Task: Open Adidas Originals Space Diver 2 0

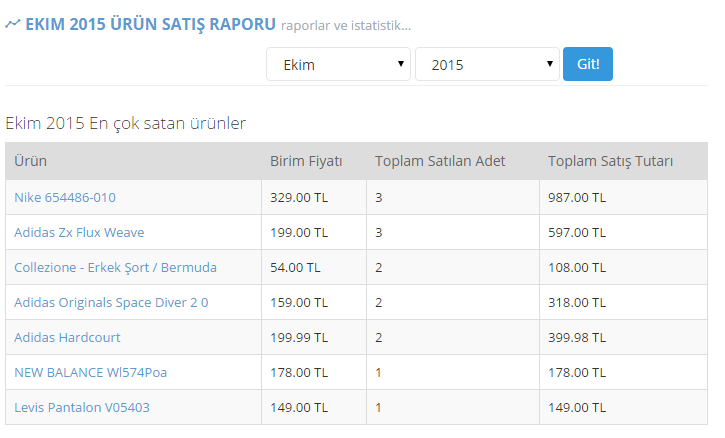Action: click(x=111, y=303)
